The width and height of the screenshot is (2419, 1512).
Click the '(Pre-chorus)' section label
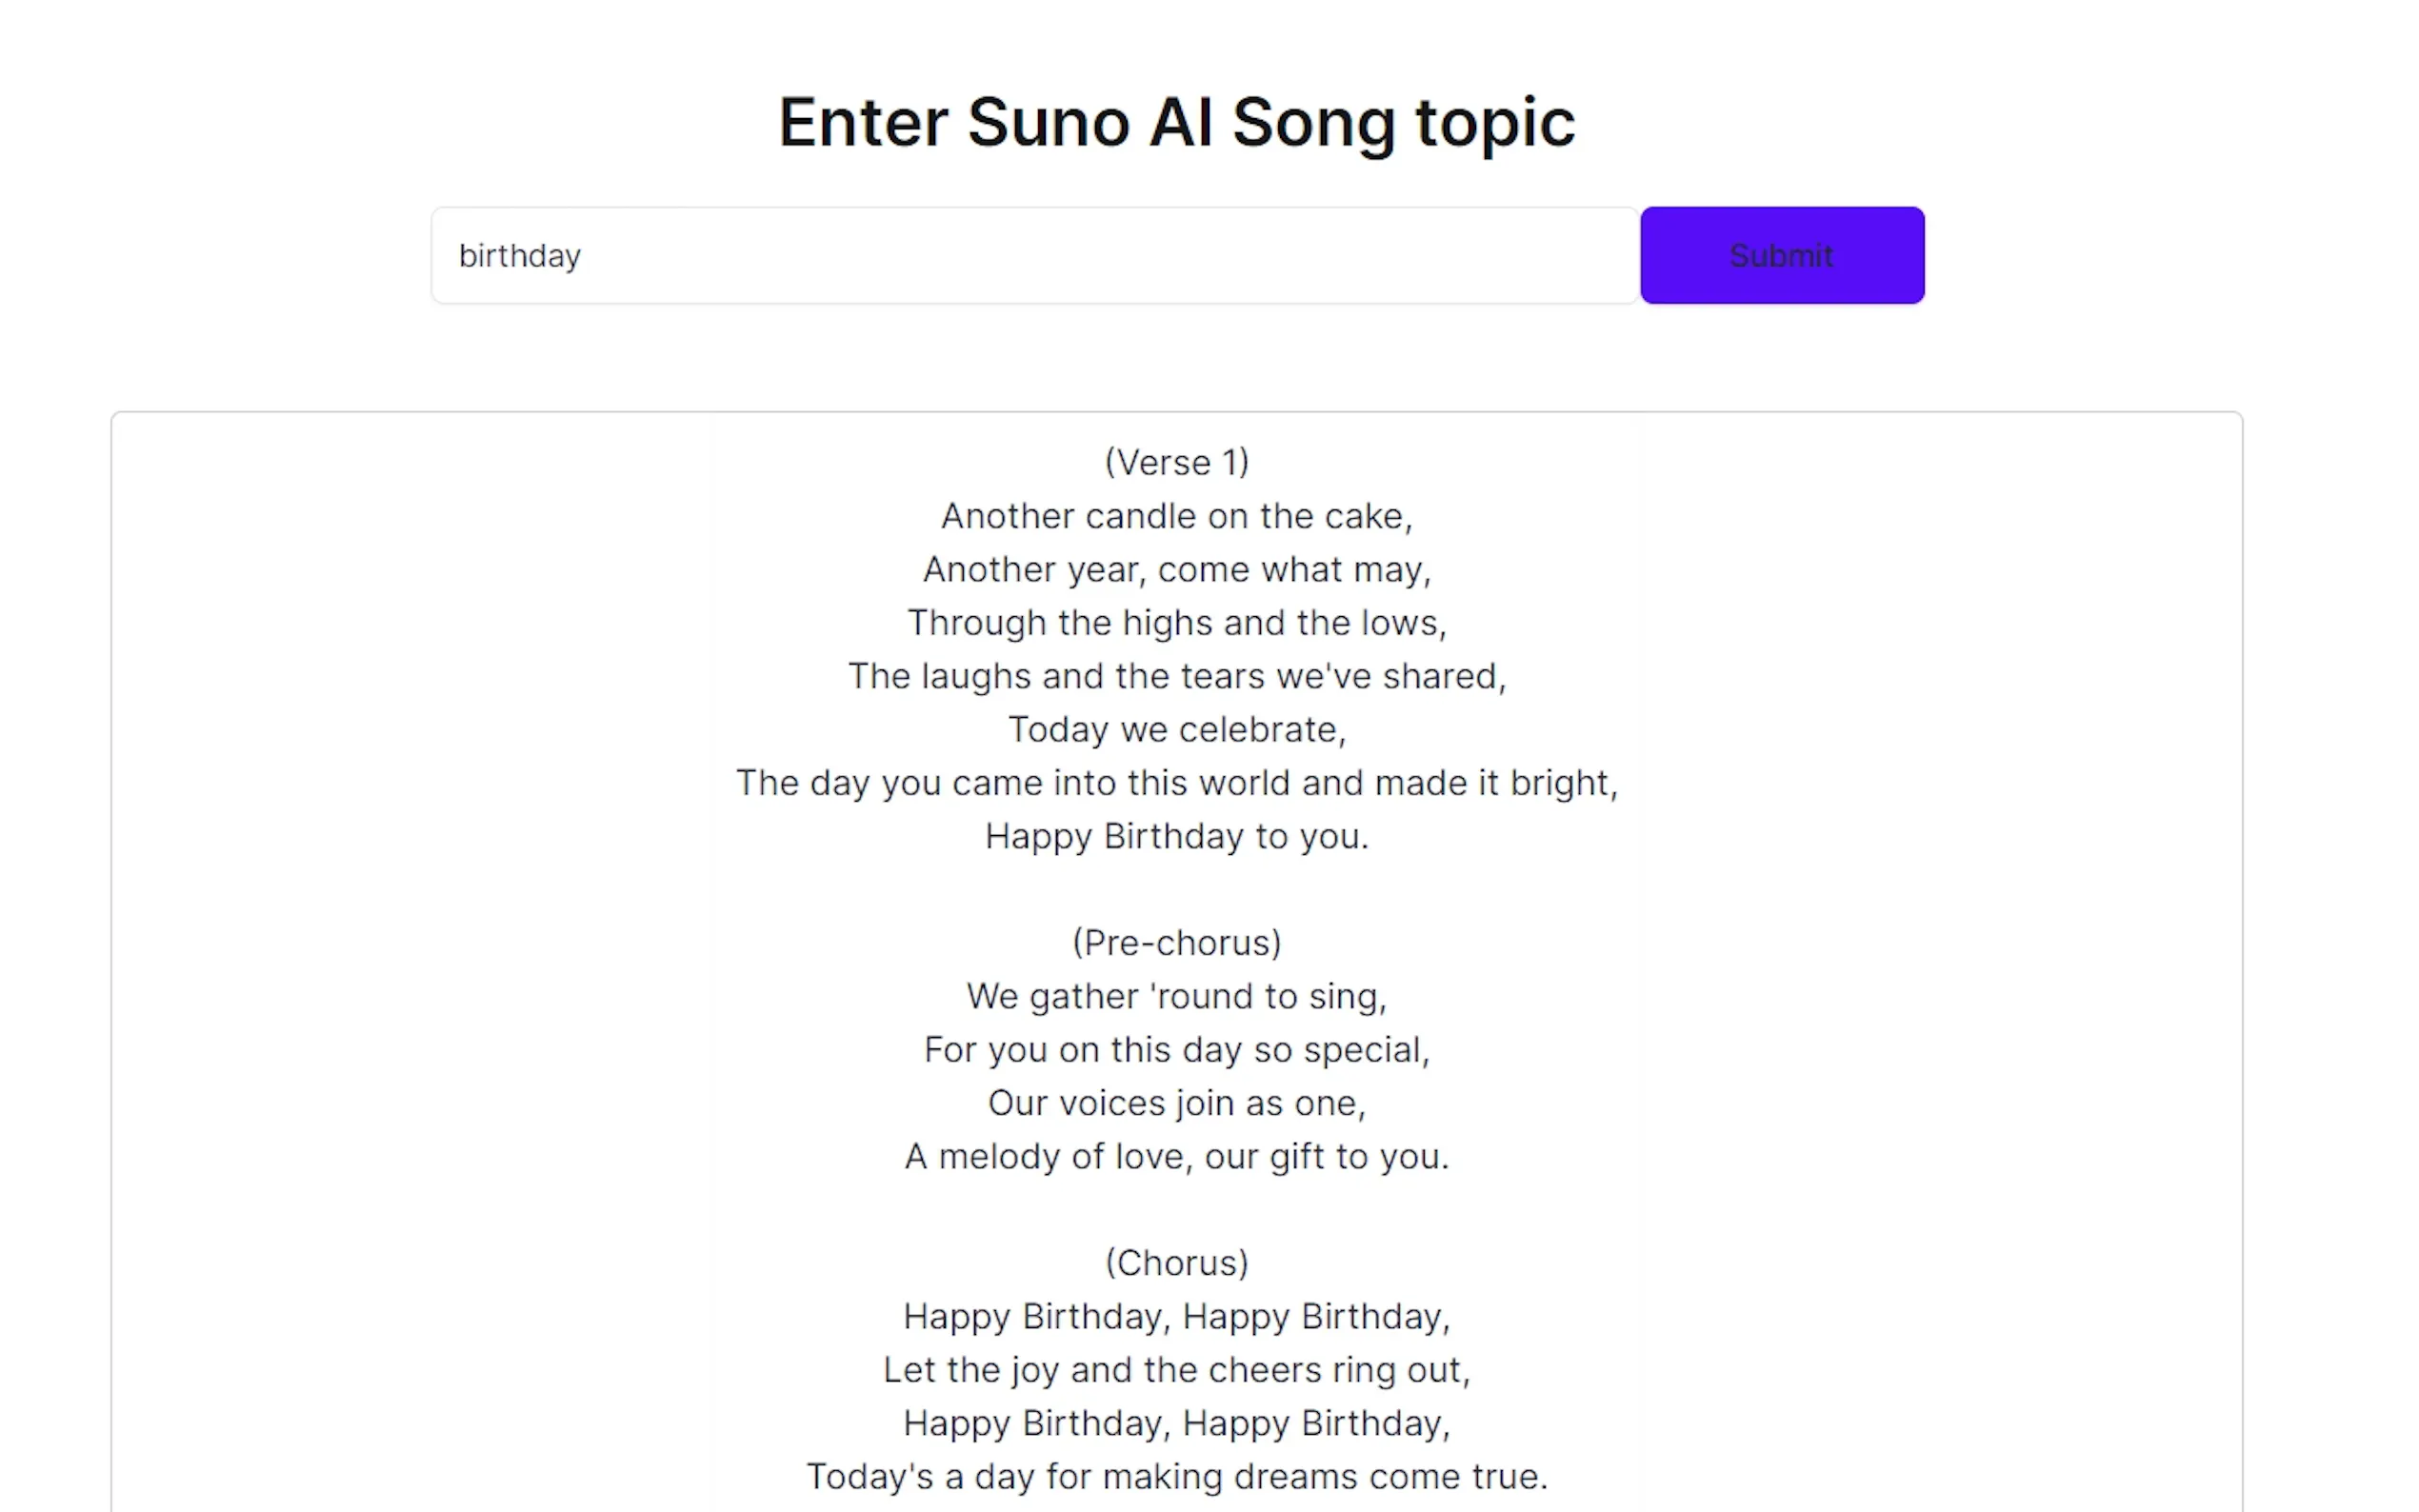coord(1176,942)
